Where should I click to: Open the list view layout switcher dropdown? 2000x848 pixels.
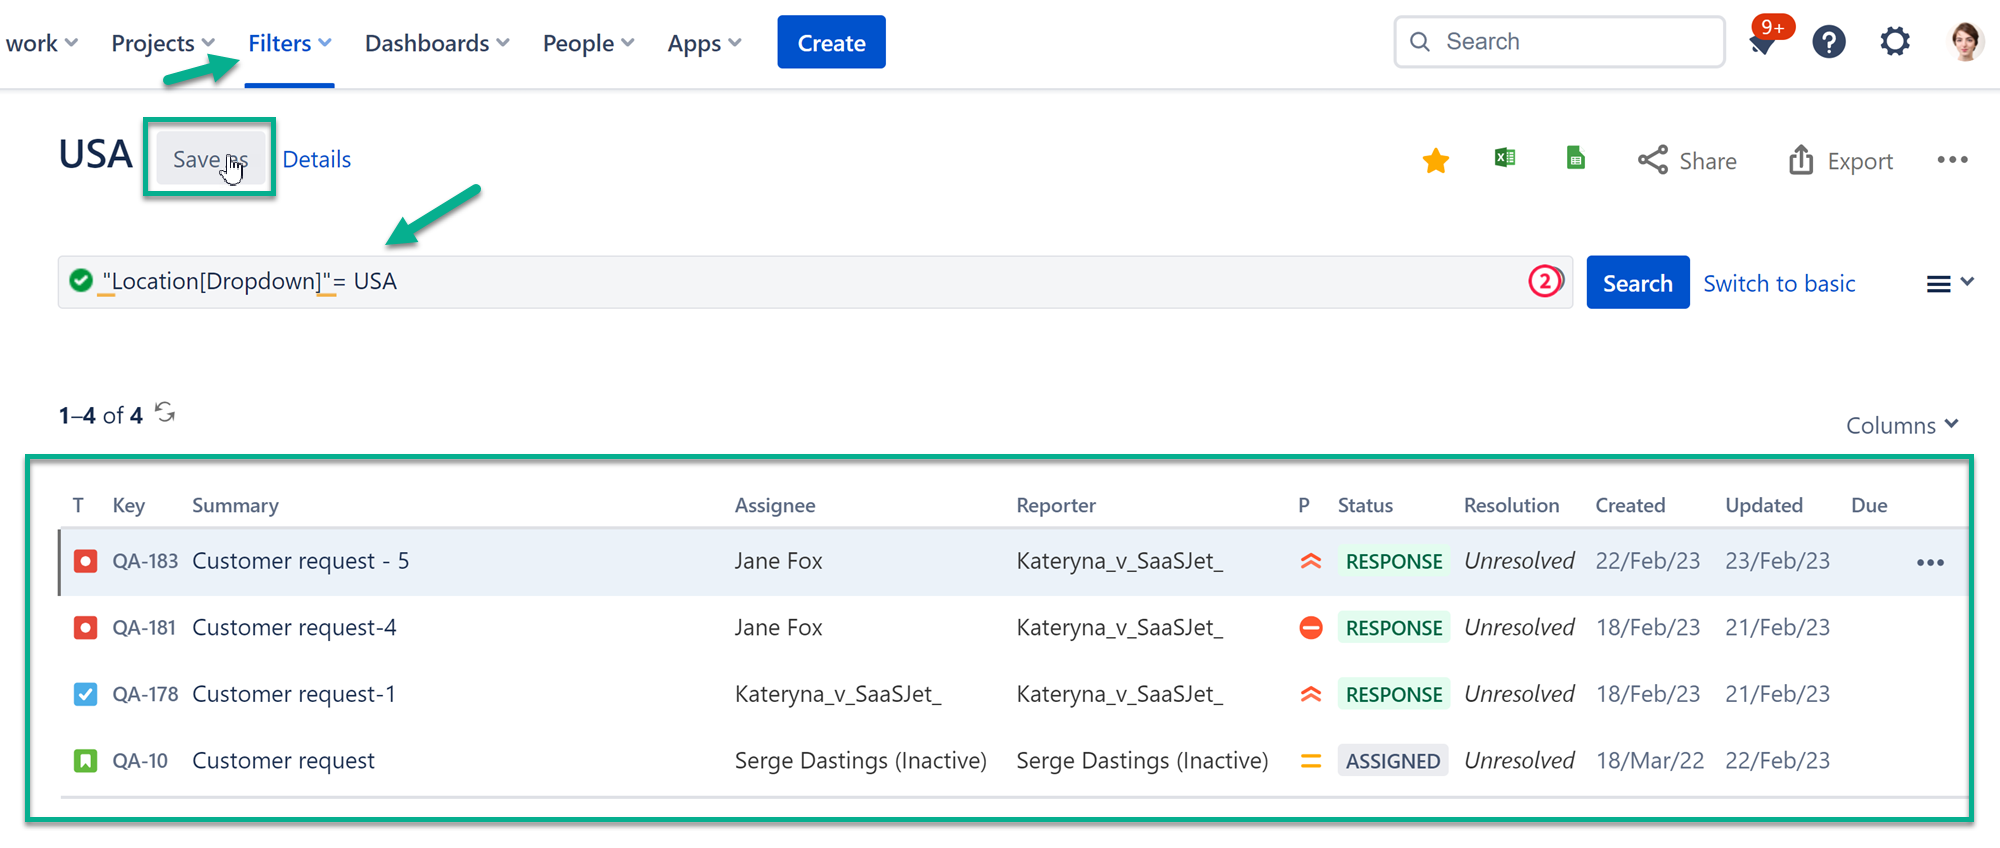tap(1949, 284)
